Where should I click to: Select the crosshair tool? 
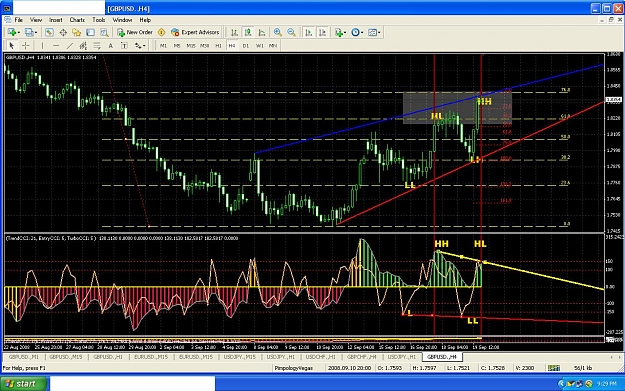tap(26, 46)
